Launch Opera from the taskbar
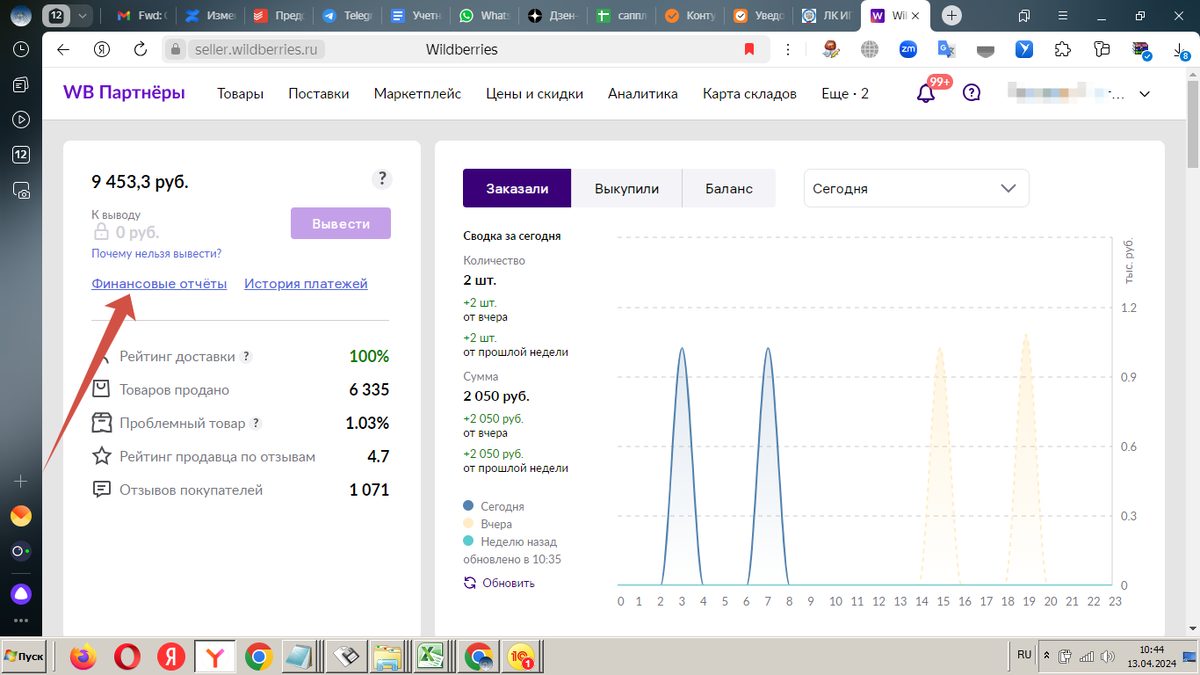The image size is (1200, 675). click(127, 656)
